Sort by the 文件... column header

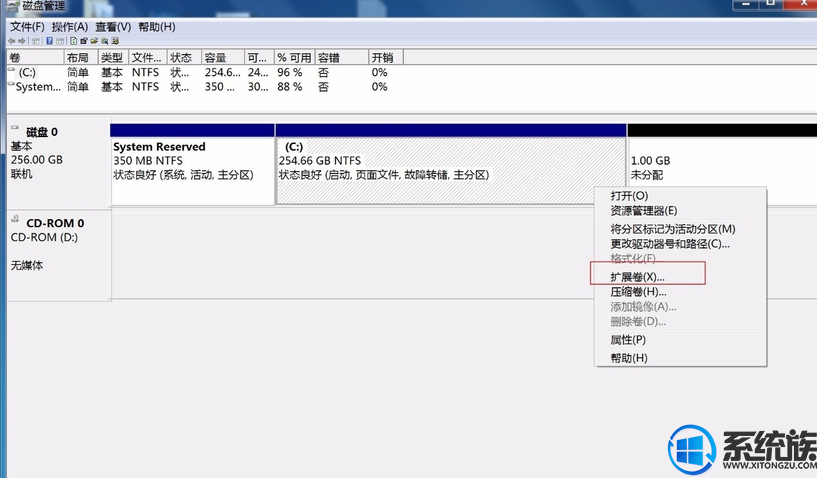(147, 57)
